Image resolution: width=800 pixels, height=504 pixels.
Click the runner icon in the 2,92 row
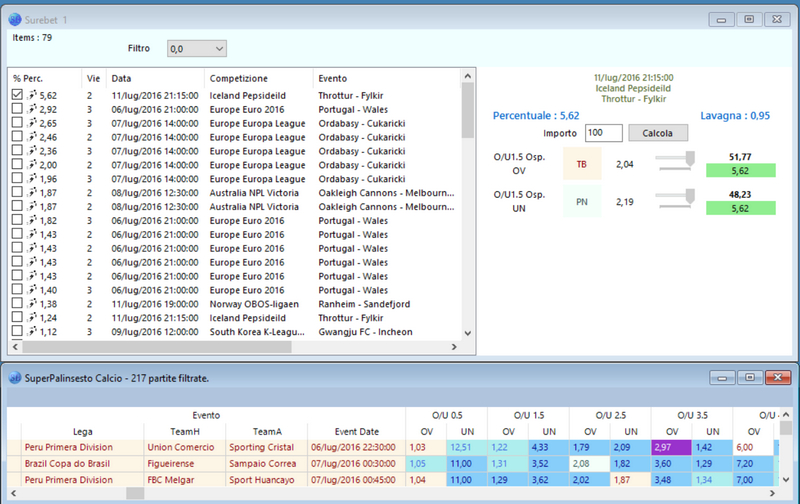31,109
